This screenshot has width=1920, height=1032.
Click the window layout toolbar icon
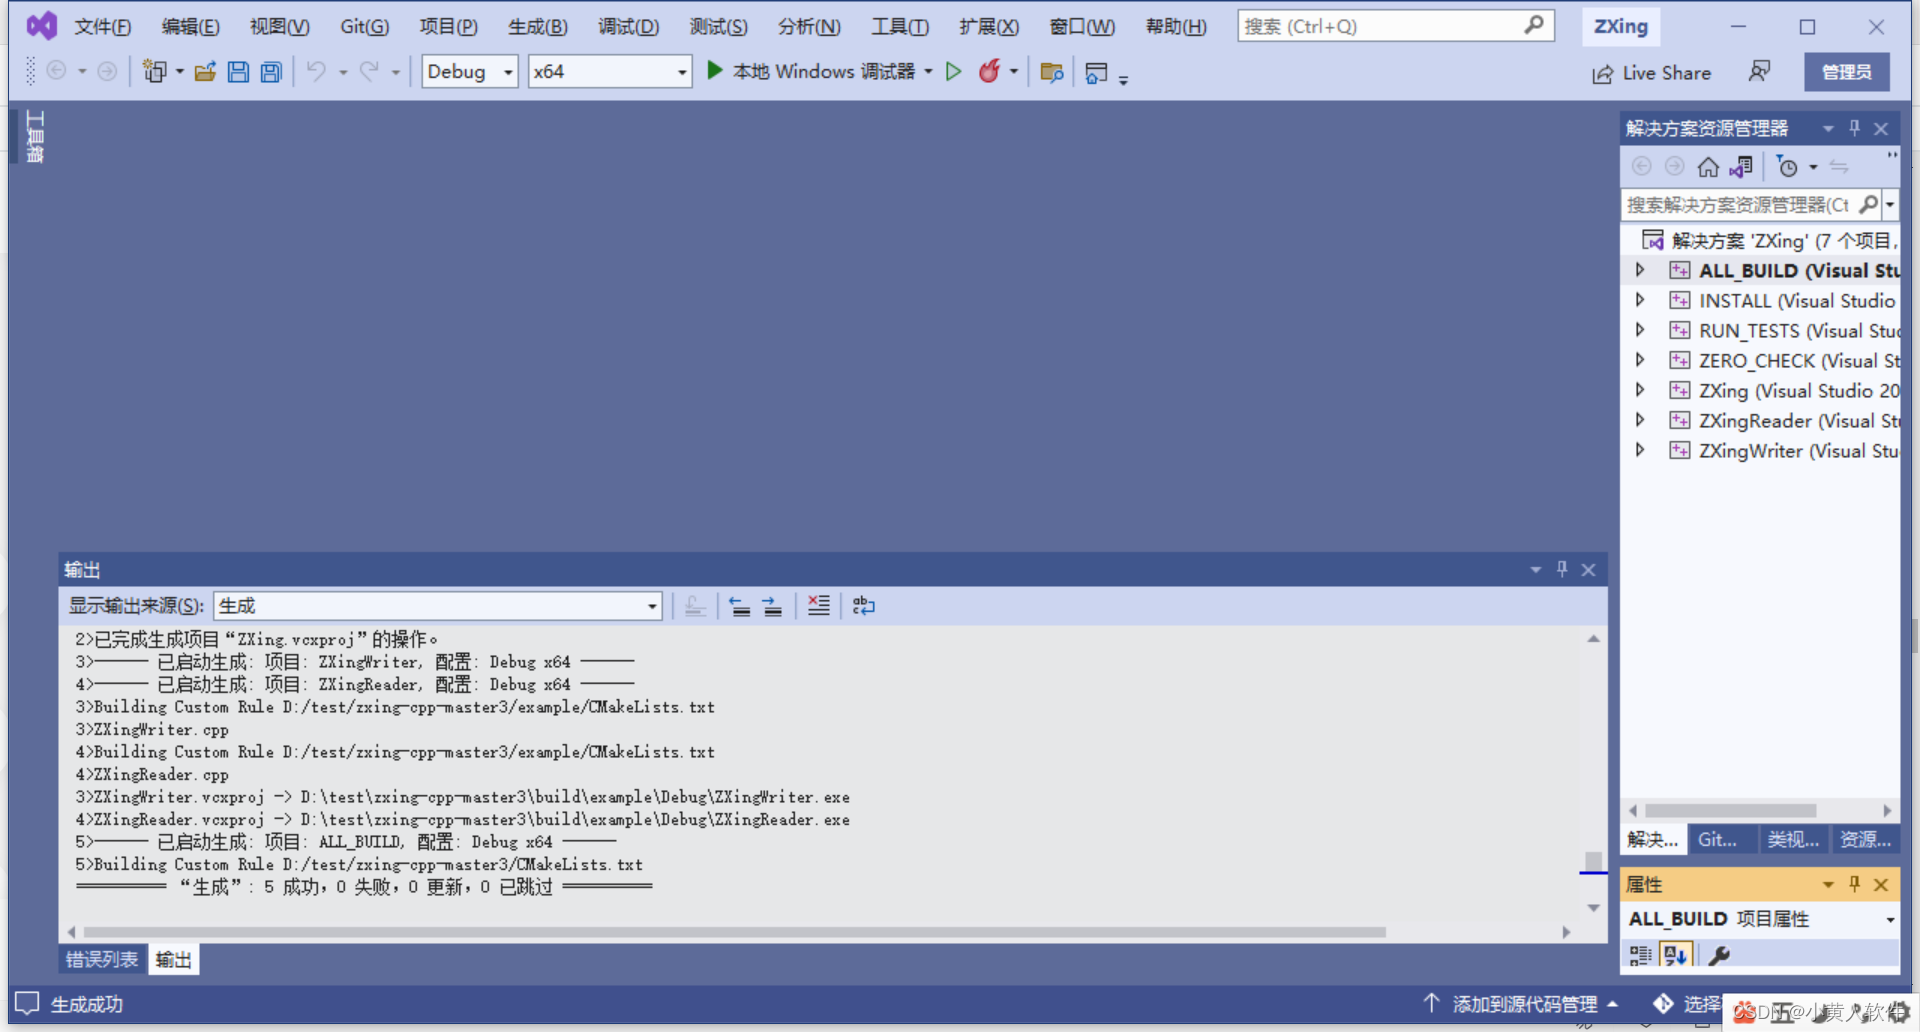point(1096,72)
